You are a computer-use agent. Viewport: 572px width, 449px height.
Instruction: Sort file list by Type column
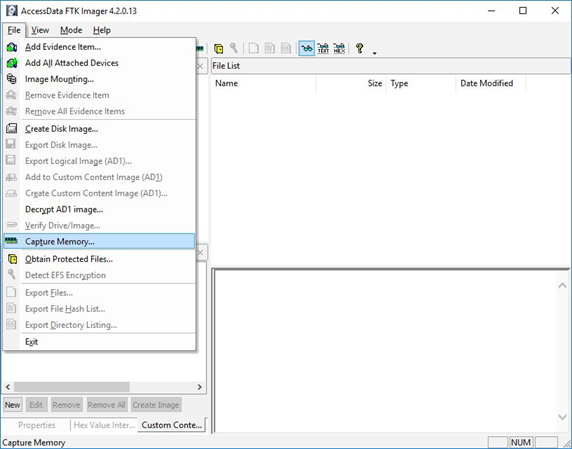pos(421,83)
